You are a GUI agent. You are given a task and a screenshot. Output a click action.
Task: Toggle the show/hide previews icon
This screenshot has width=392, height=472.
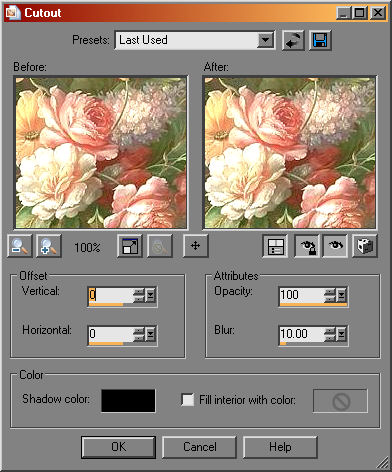pyautogui.click(x=275, y=246)
